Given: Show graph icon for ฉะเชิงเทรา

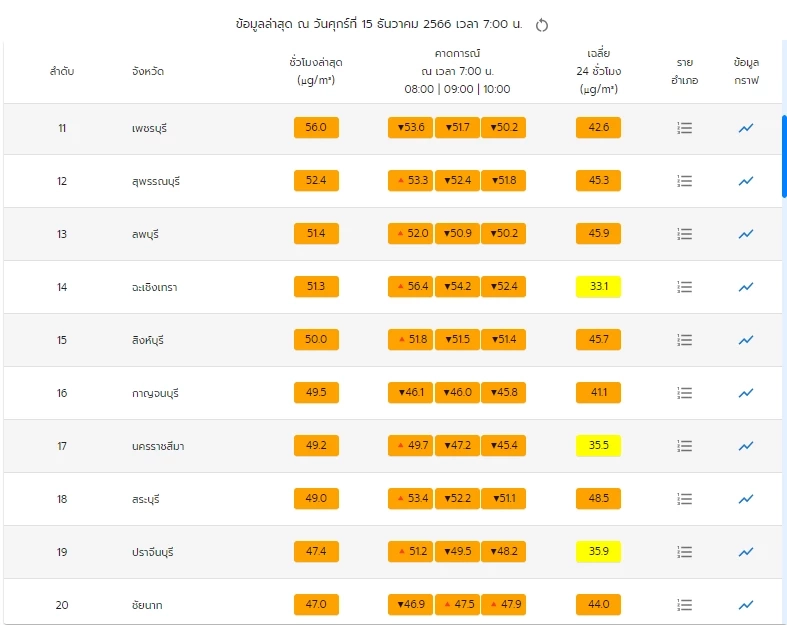Looking at the screenshot, I should coord(746,287).
